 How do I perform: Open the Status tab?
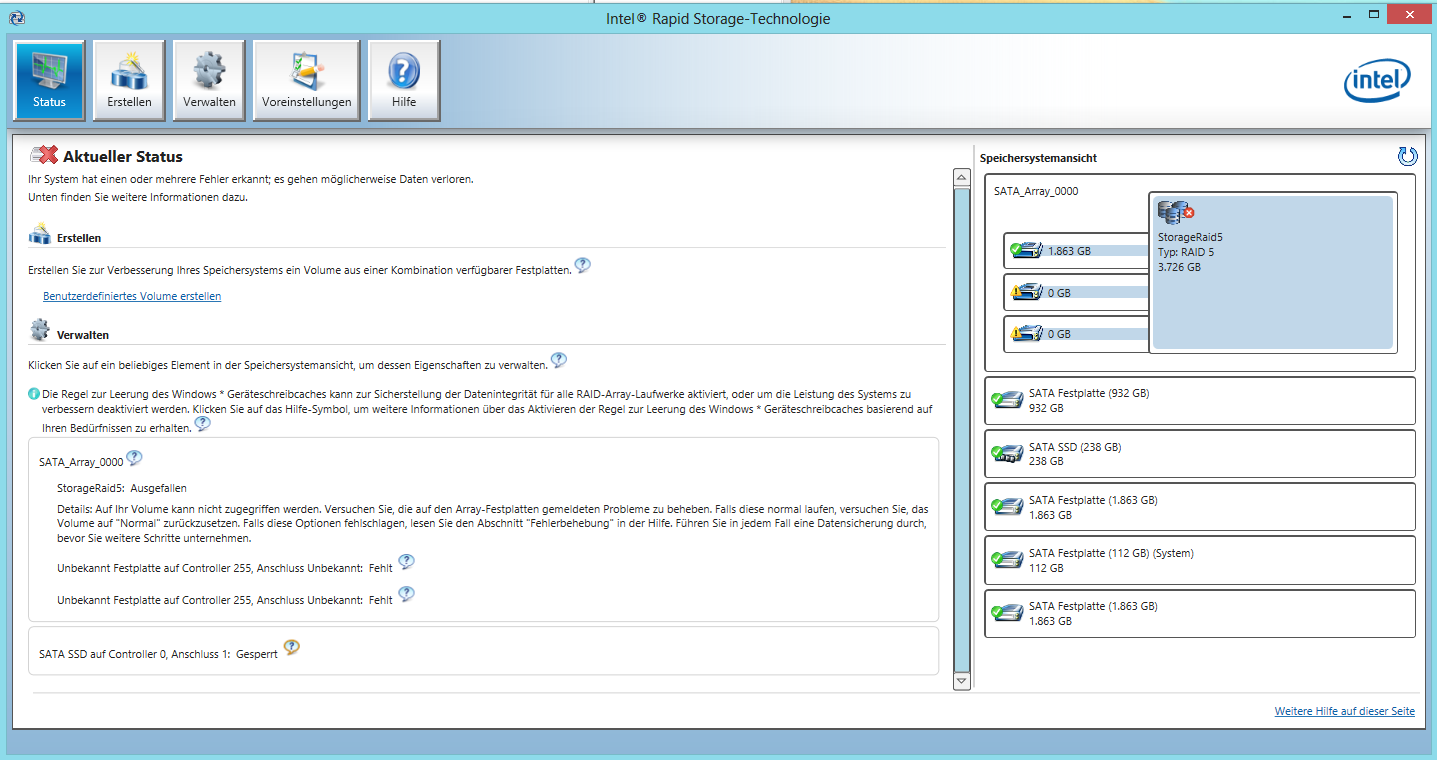(49, 80)
